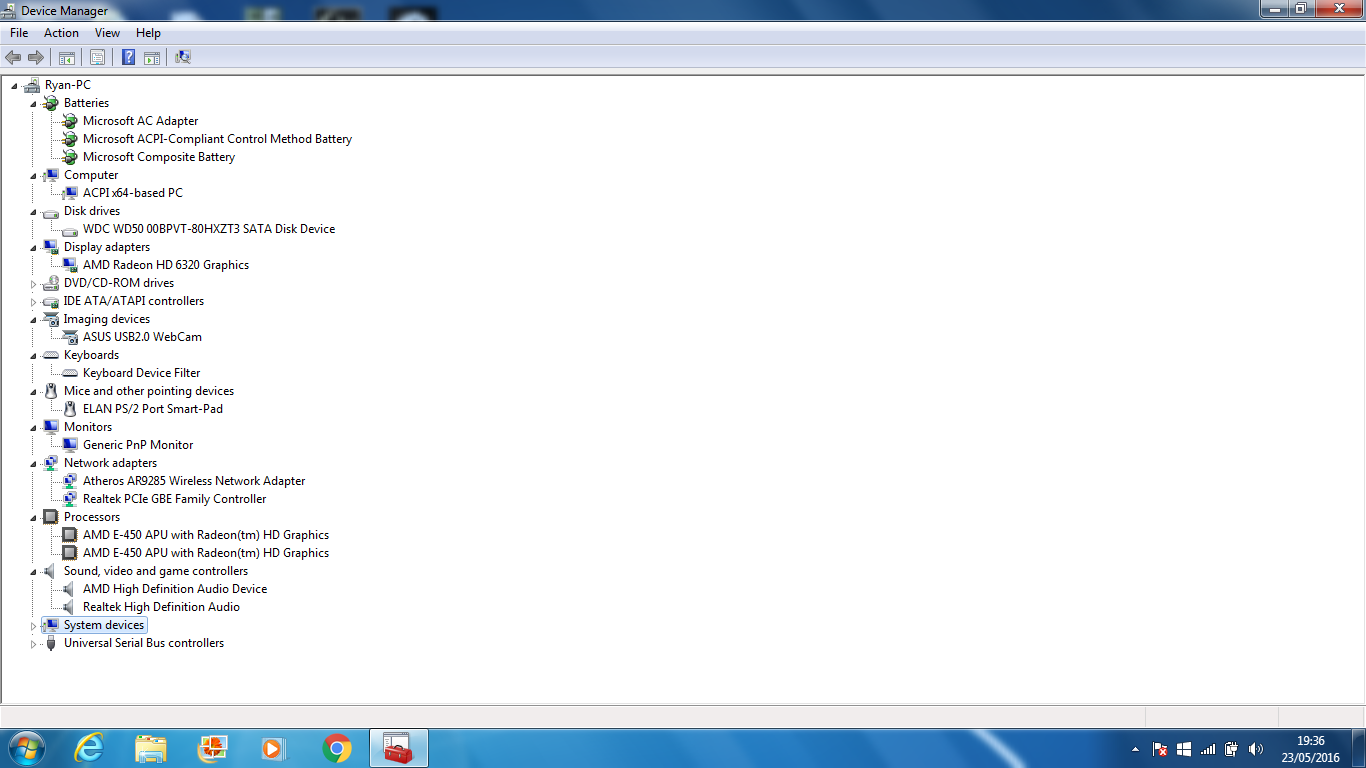Select Universal Serial Bus controllers label
The height and width of the screenshot is (768, 1366).
tap(144, 643)
